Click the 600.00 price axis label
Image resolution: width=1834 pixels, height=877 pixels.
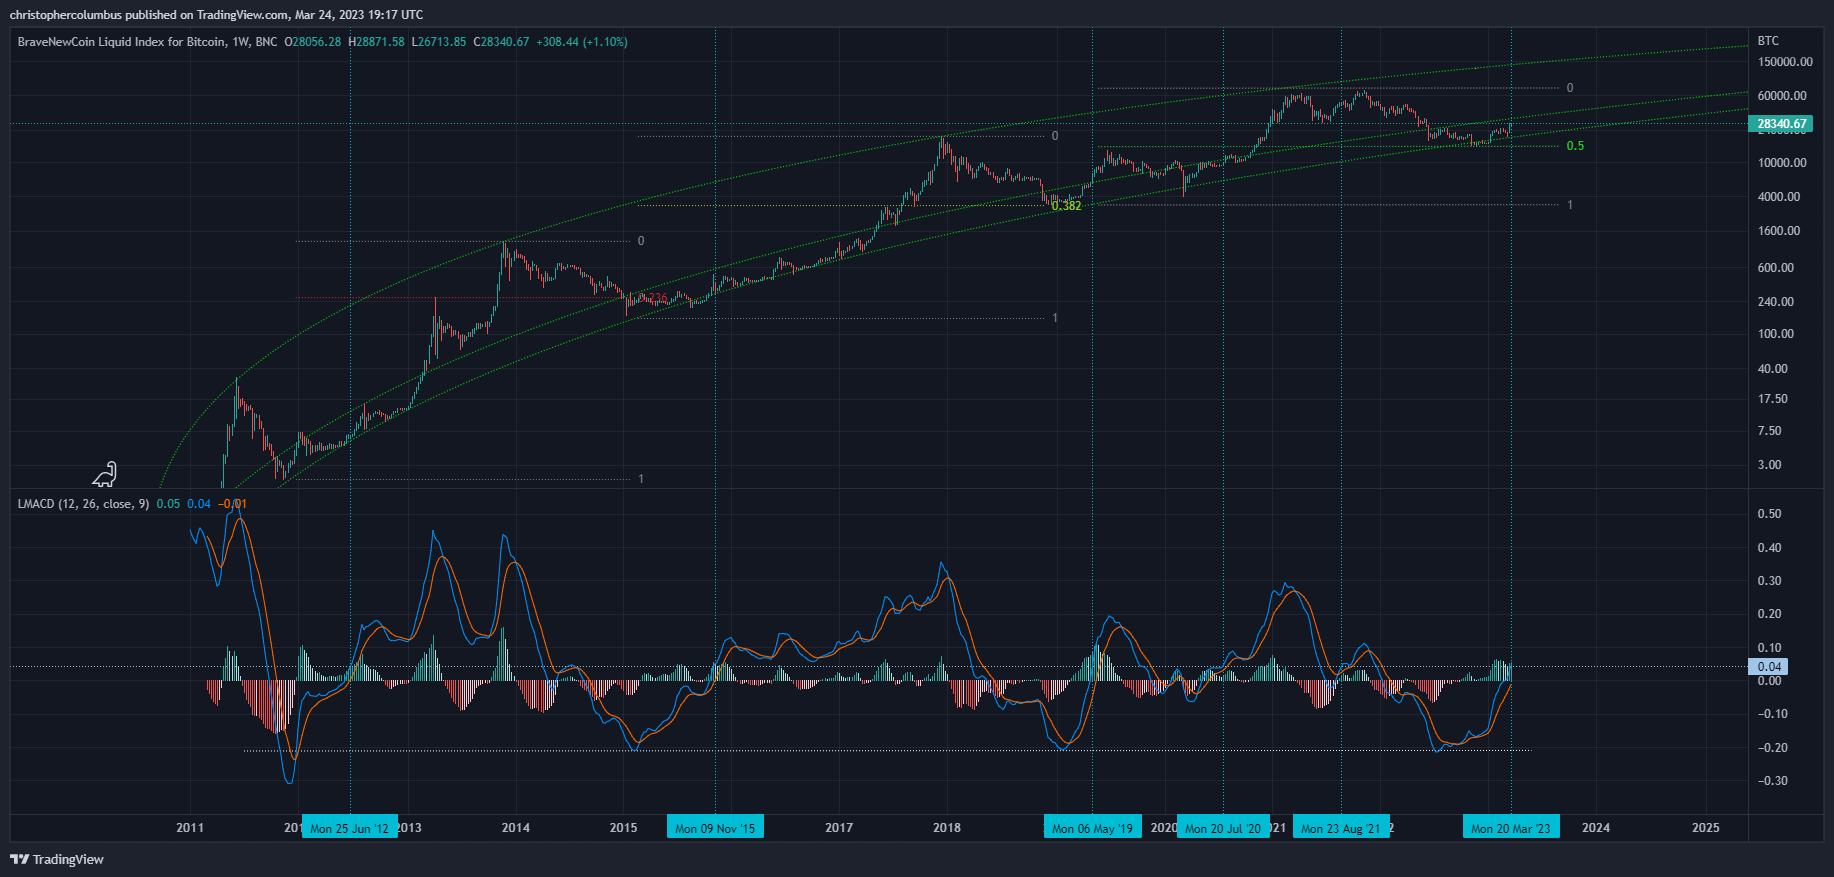(1776, 268)
